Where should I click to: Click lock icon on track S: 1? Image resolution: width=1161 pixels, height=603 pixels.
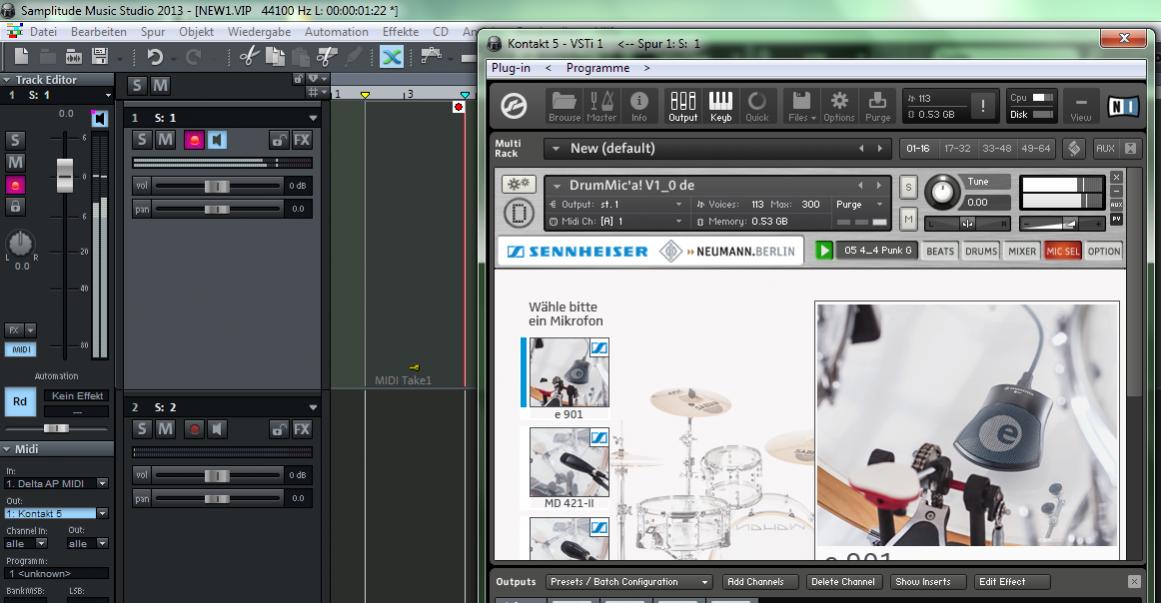click(278, 139)
